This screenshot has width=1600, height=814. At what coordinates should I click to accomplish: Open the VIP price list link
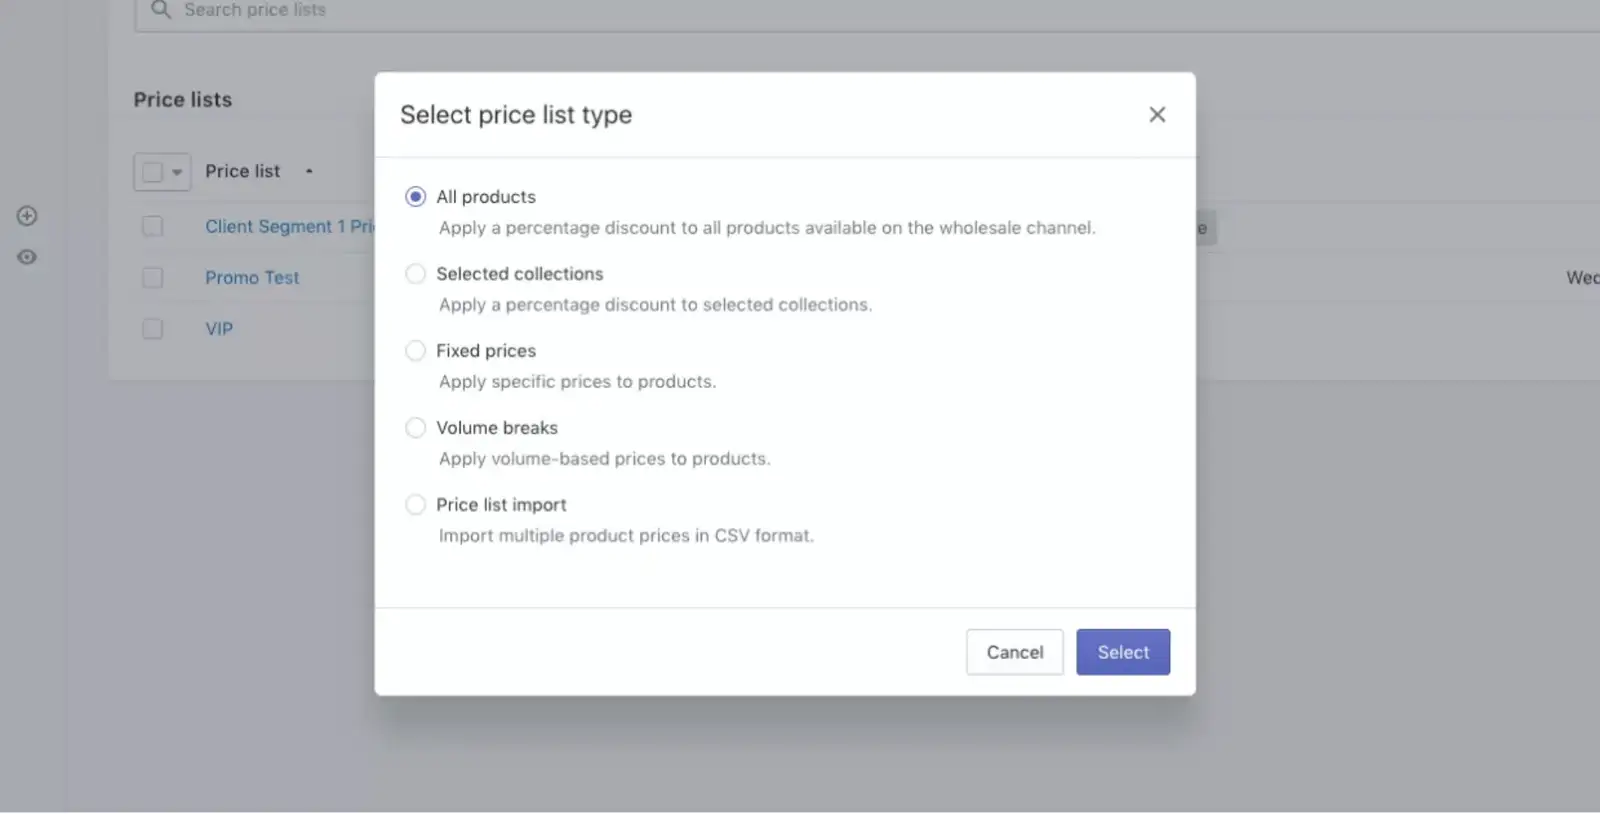pyautogui.click(x=219, y=329)
